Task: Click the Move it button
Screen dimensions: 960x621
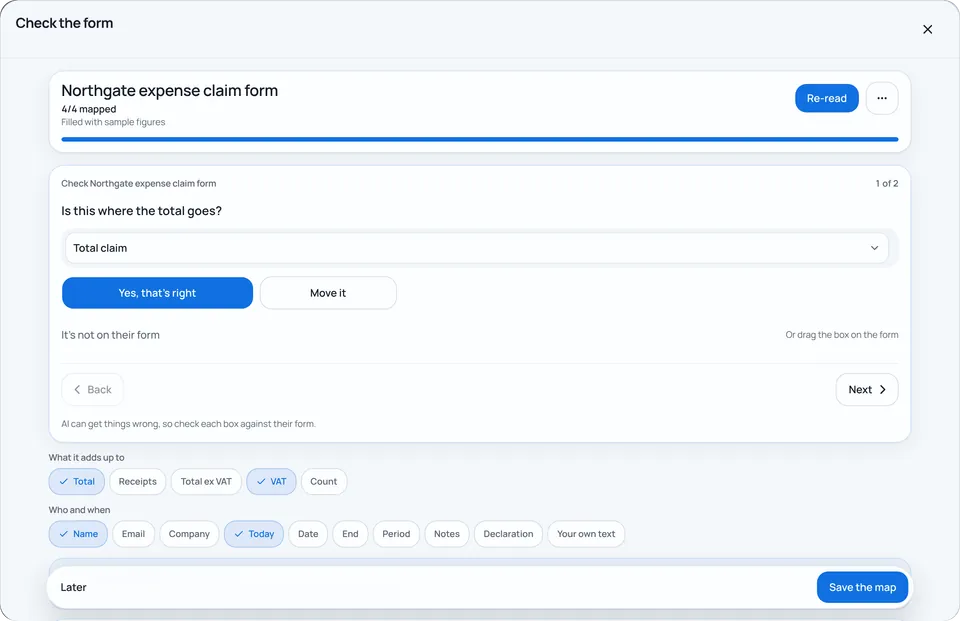Action: coord(328,293)
